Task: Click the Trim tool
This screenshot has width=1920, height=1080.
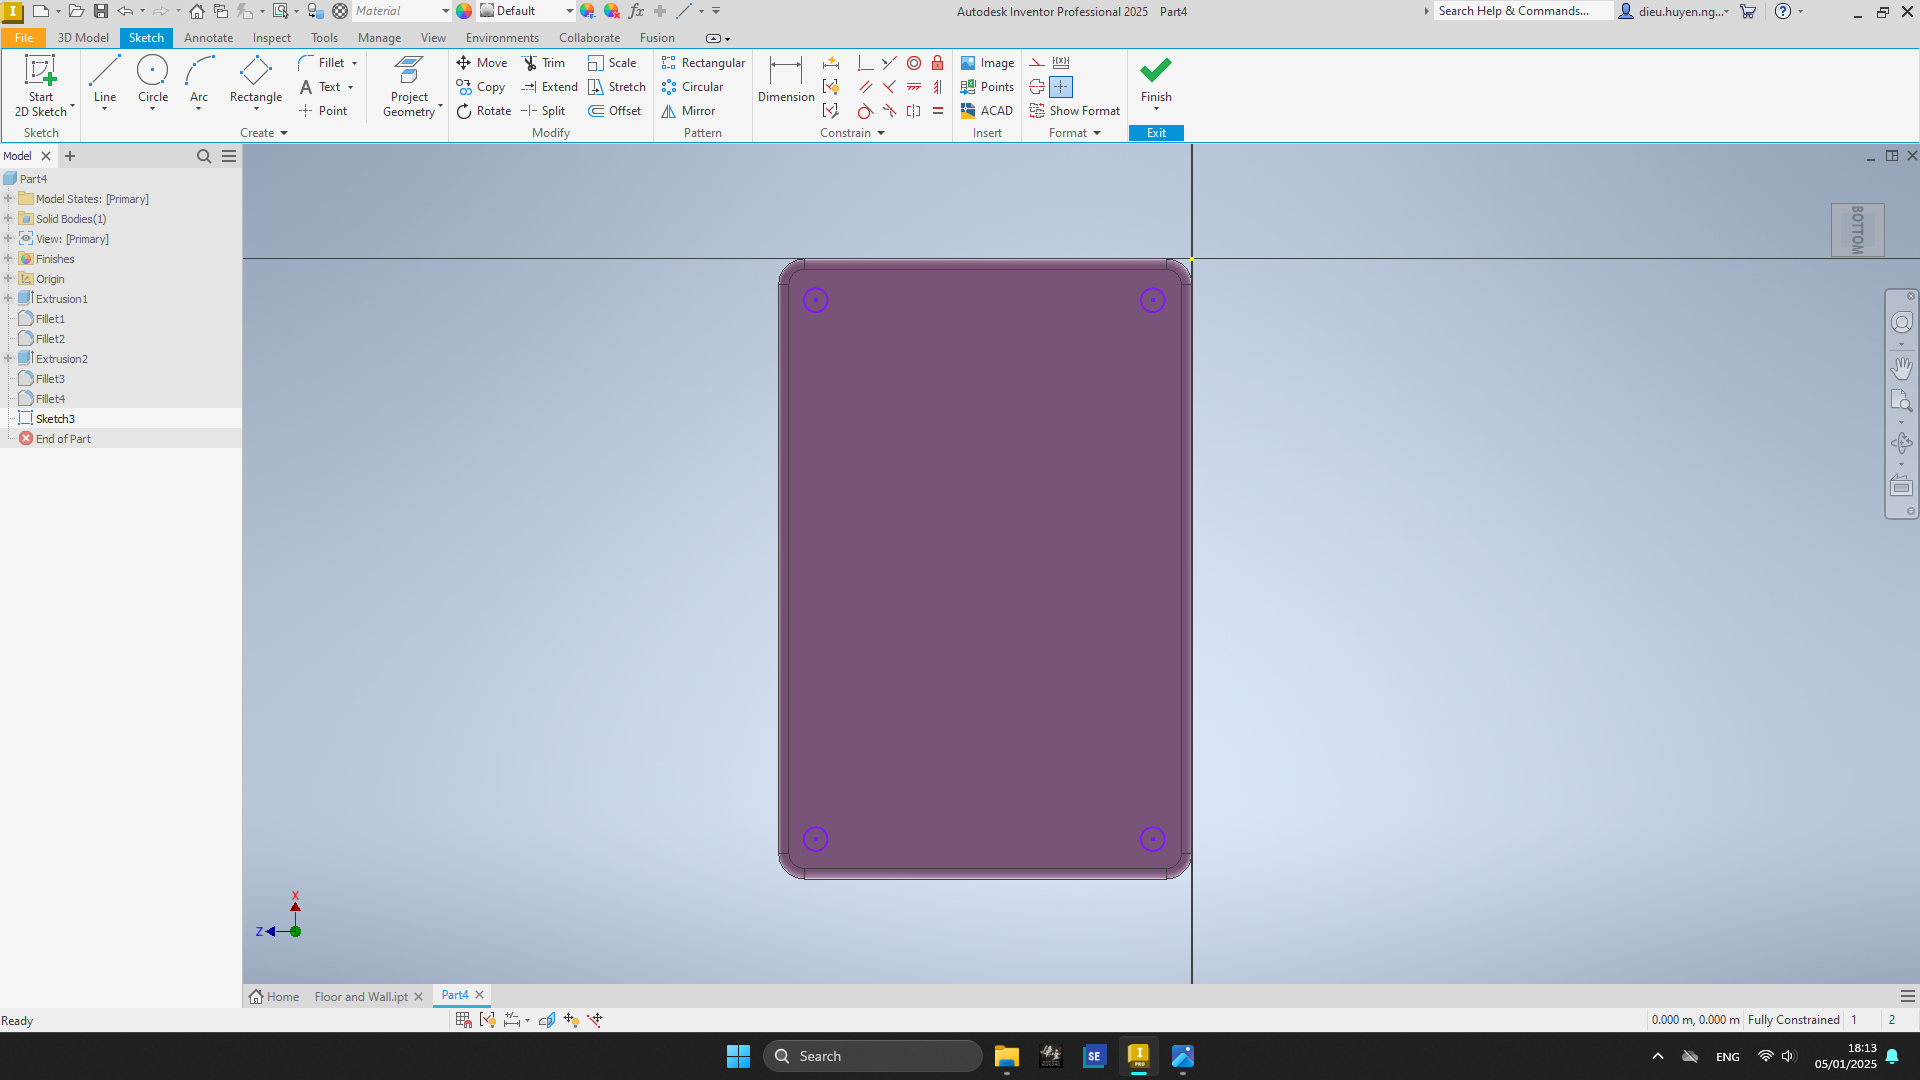Action: tap(543, 63)
